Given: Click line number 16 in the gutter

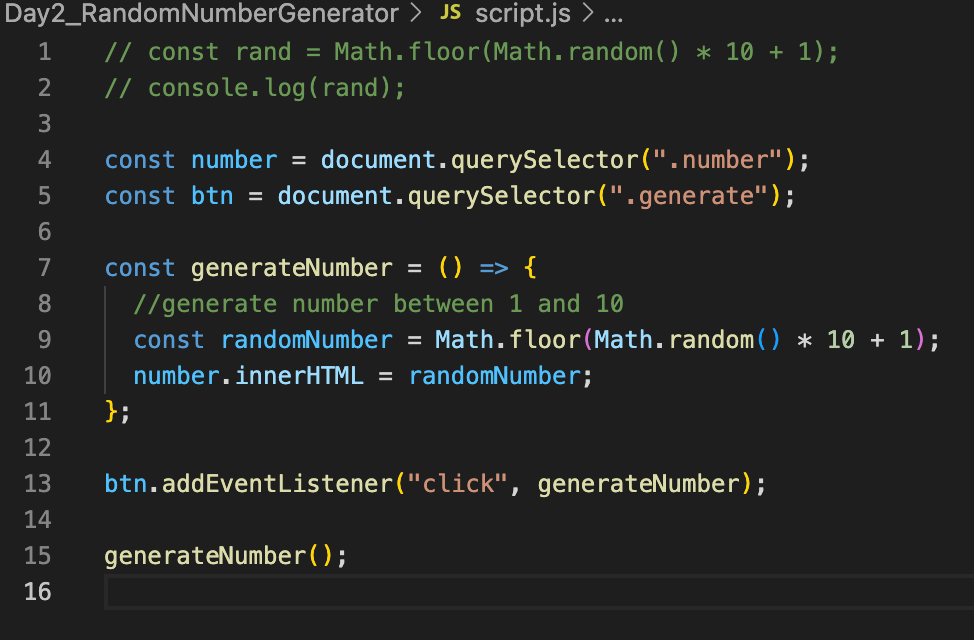Looking at the screenshot, I should [37, 592].
